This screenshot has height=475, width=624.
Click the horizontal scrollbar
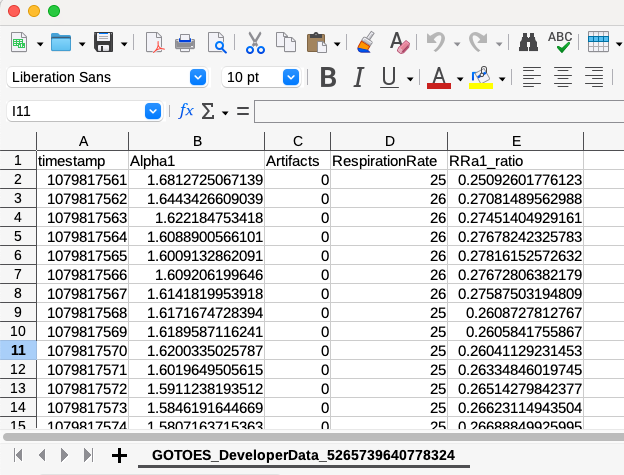pyautogui.click(x=314, y=437)
